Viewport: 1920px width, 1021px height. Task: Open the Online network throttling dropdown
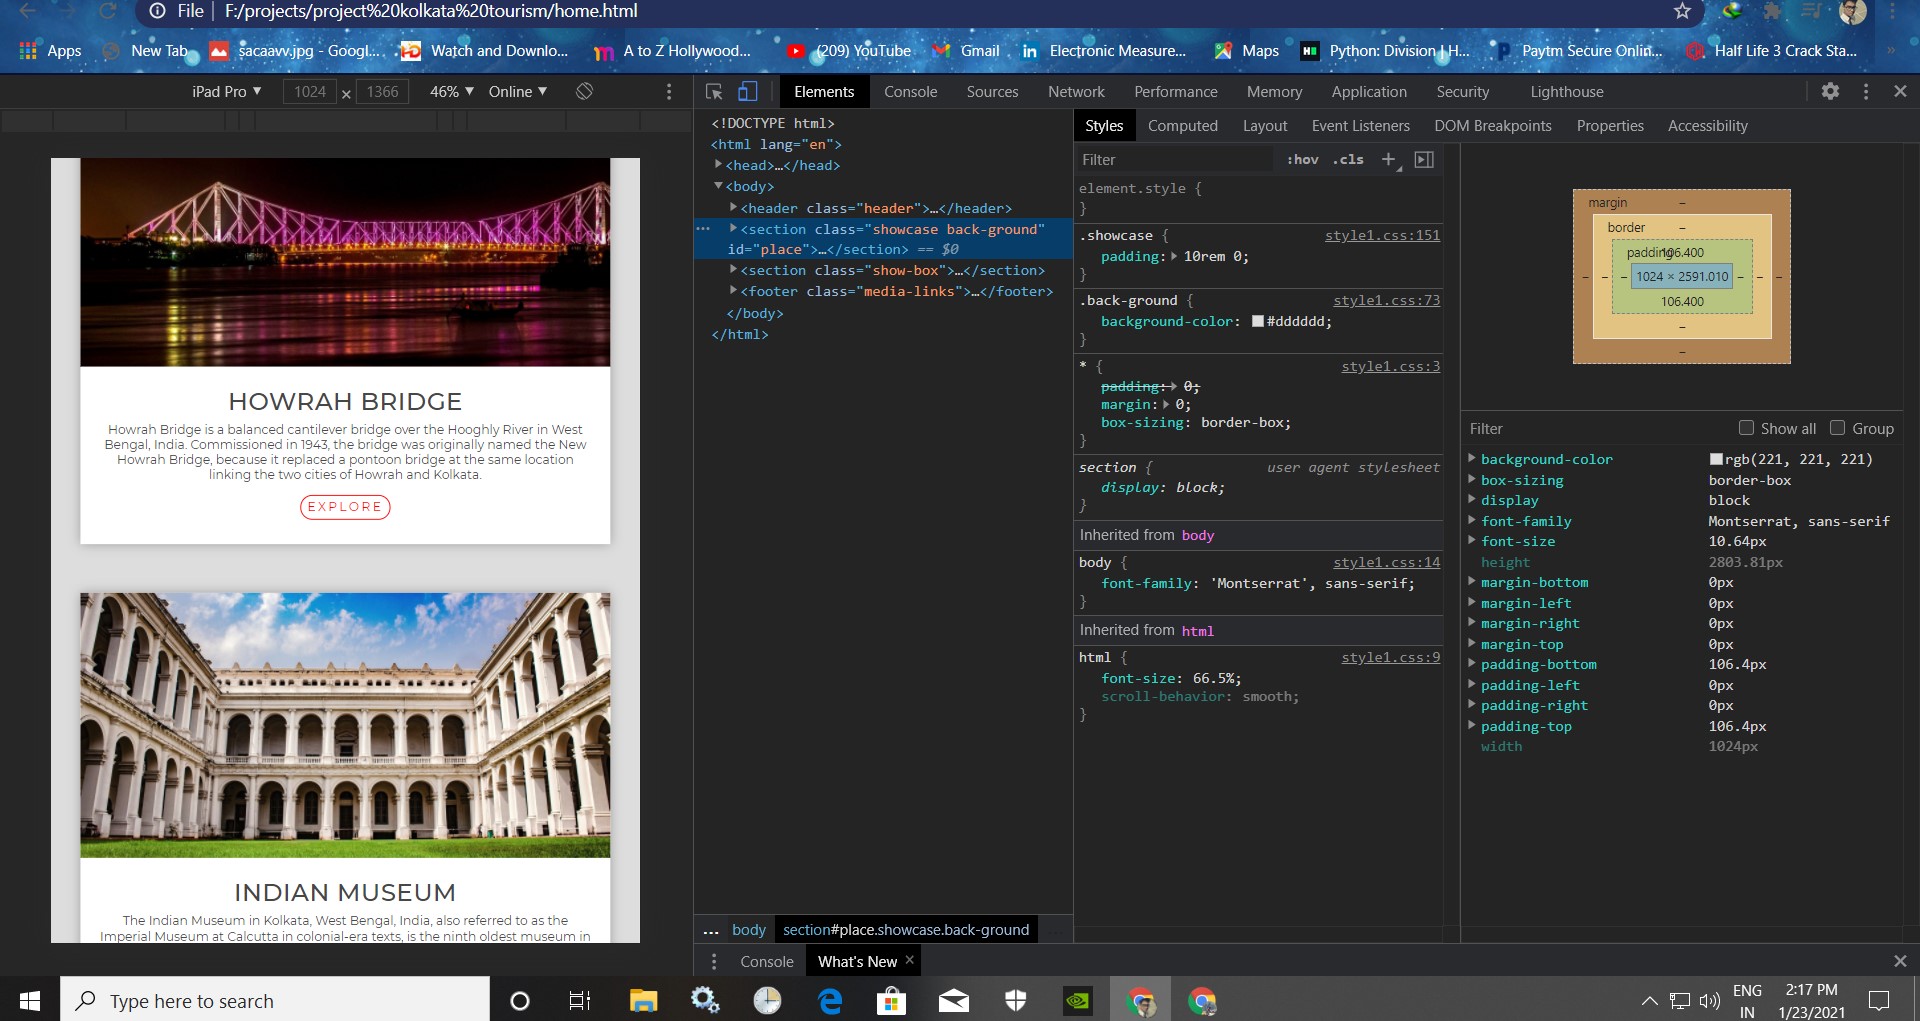pos(516,91)
